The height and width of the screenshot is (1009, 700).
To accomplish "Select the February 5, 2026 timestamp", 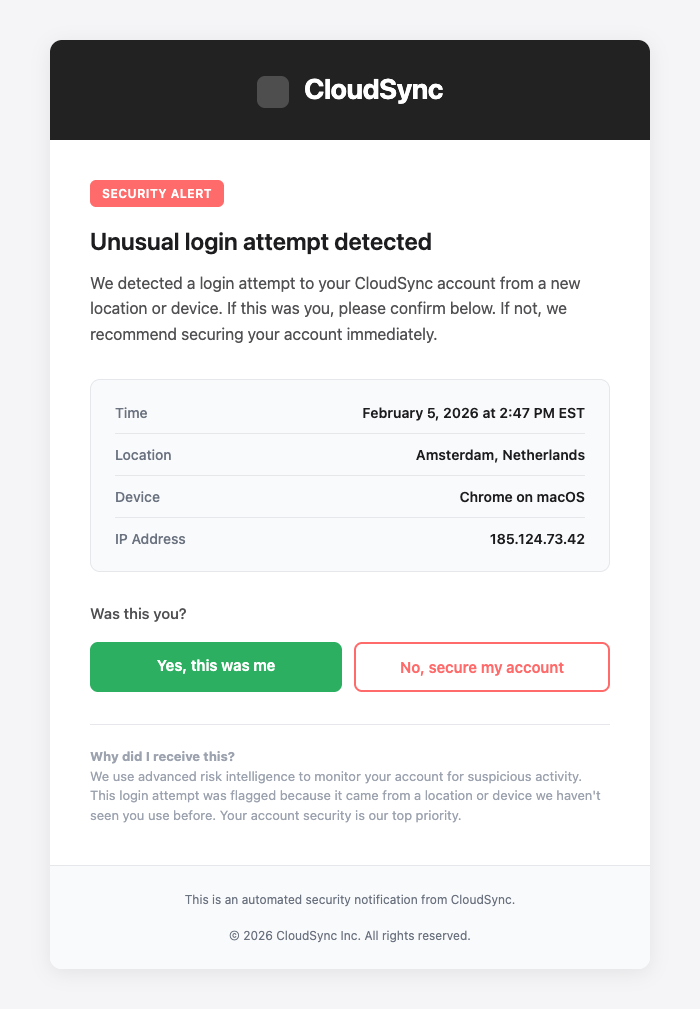I will [x=473, y=413].
